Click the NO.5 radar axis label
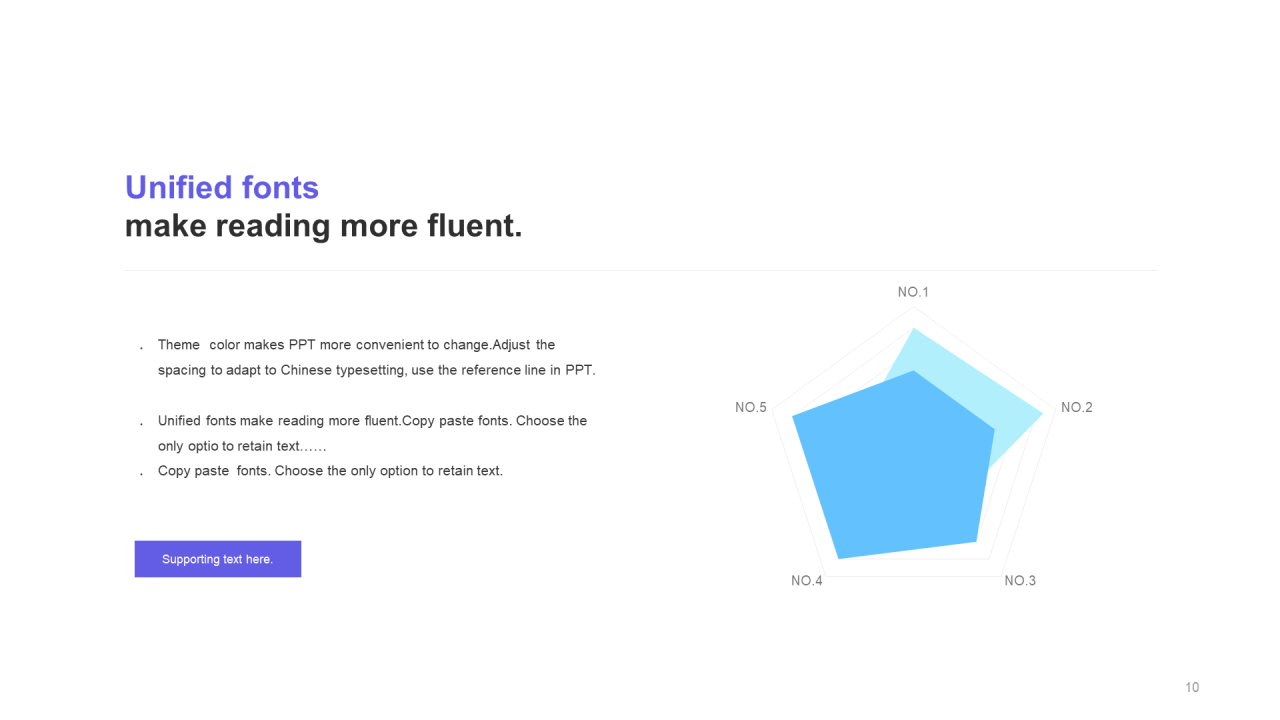Image resolution: width=1280 pixels, height=720 pixels. pyautogui.click(x=751, y=407)
